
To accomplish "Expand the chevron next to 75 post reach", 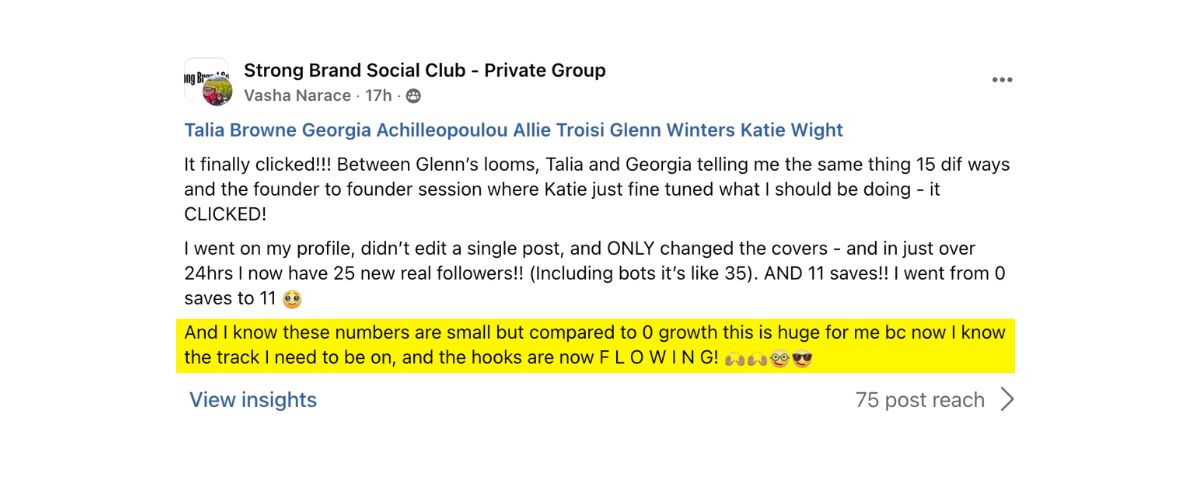I will point(1007,400).
